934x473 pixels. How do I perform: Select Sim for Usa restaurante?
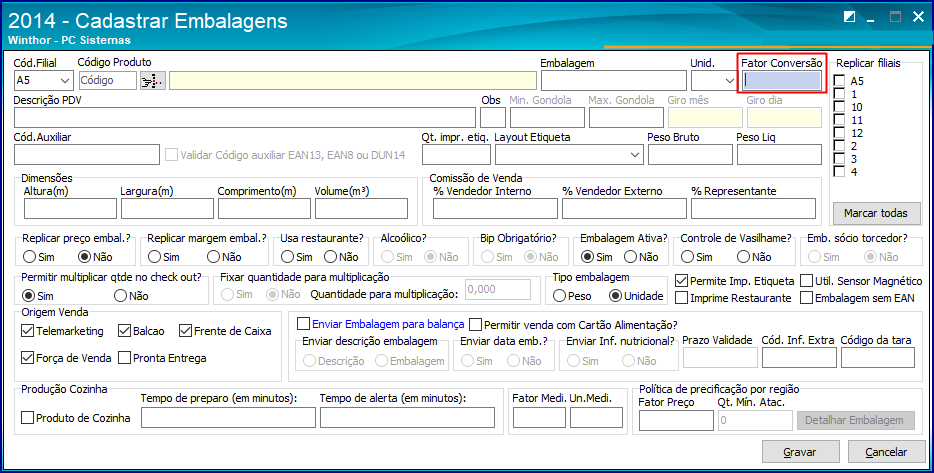(x=287, y=257)
